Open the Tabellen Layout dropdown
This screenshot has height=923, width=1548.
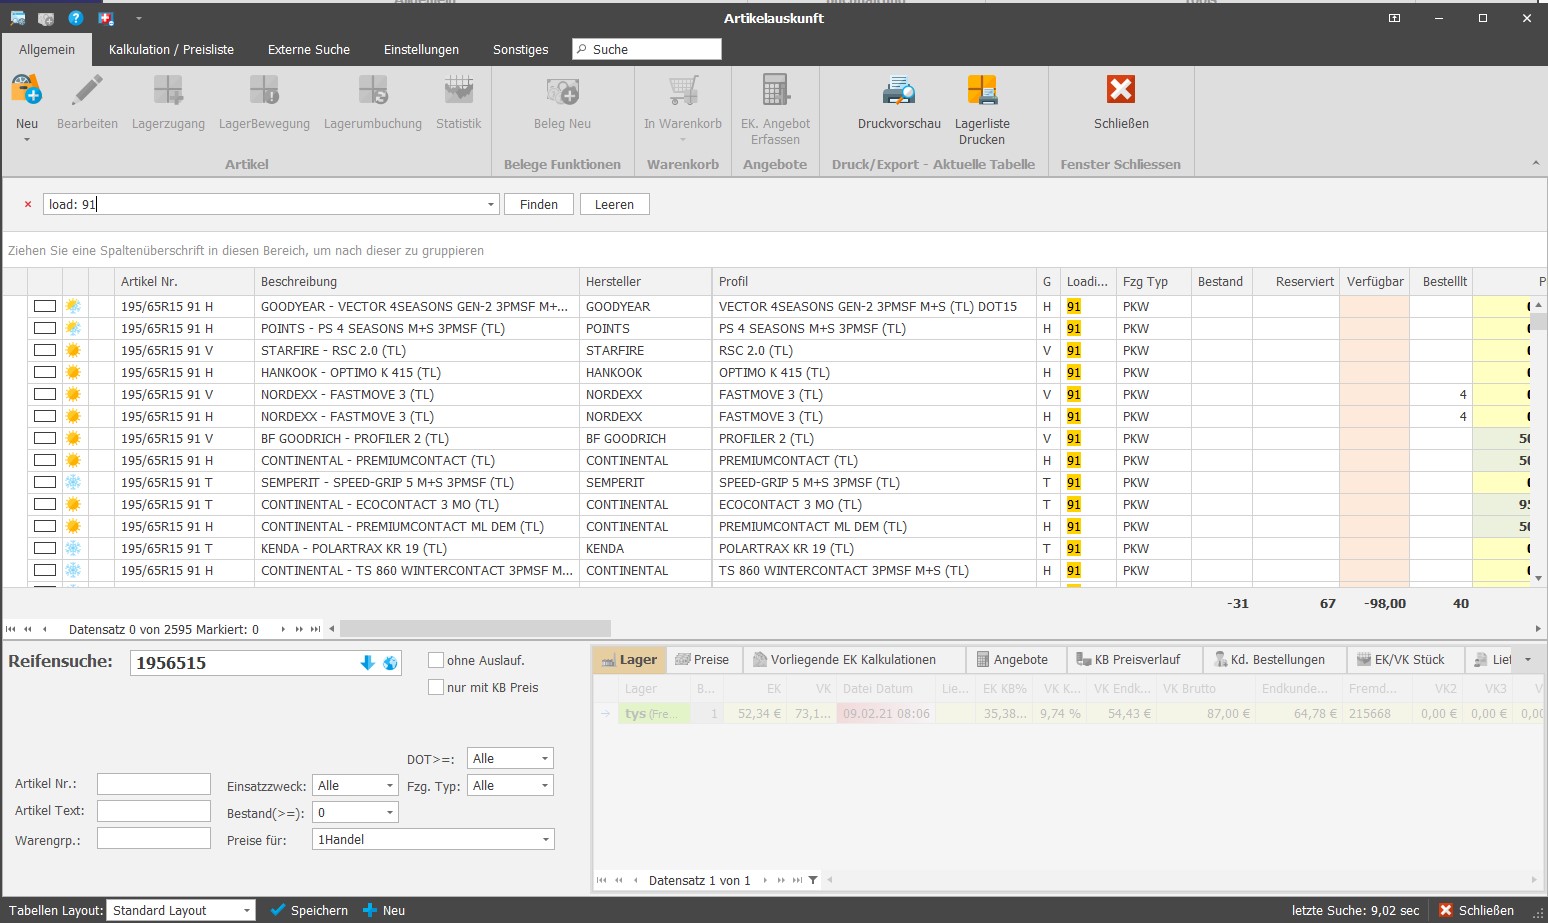(x=246, y=910)
